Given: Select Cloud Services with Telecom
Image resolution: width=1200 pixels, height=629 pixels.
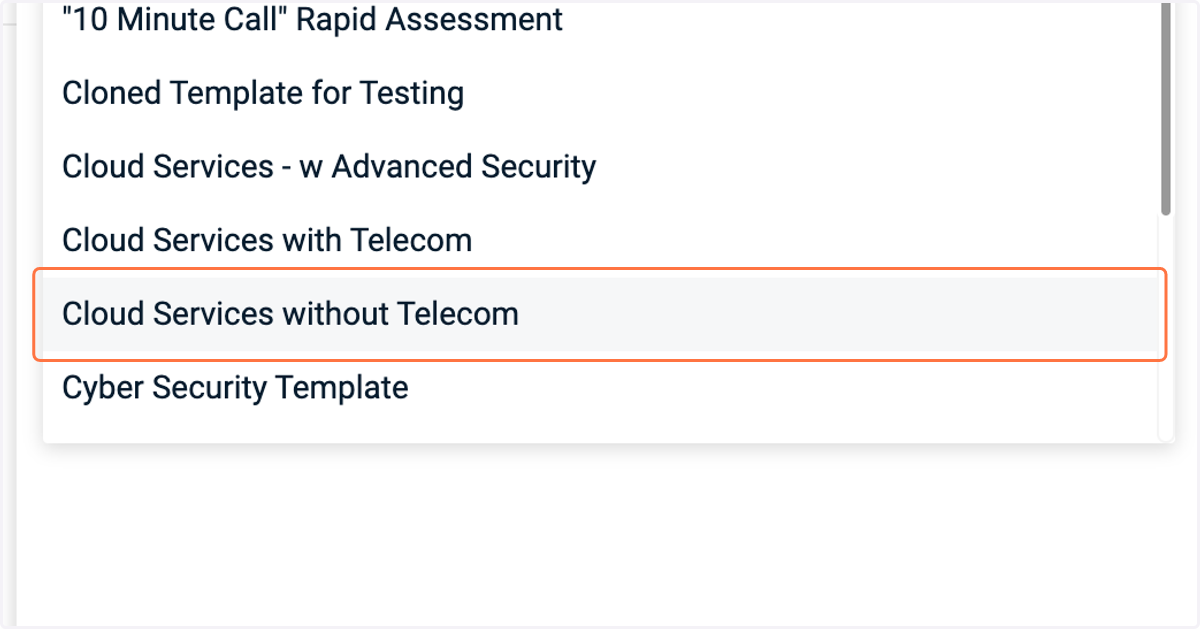Looking at the screenshot, I should point(600,240).
